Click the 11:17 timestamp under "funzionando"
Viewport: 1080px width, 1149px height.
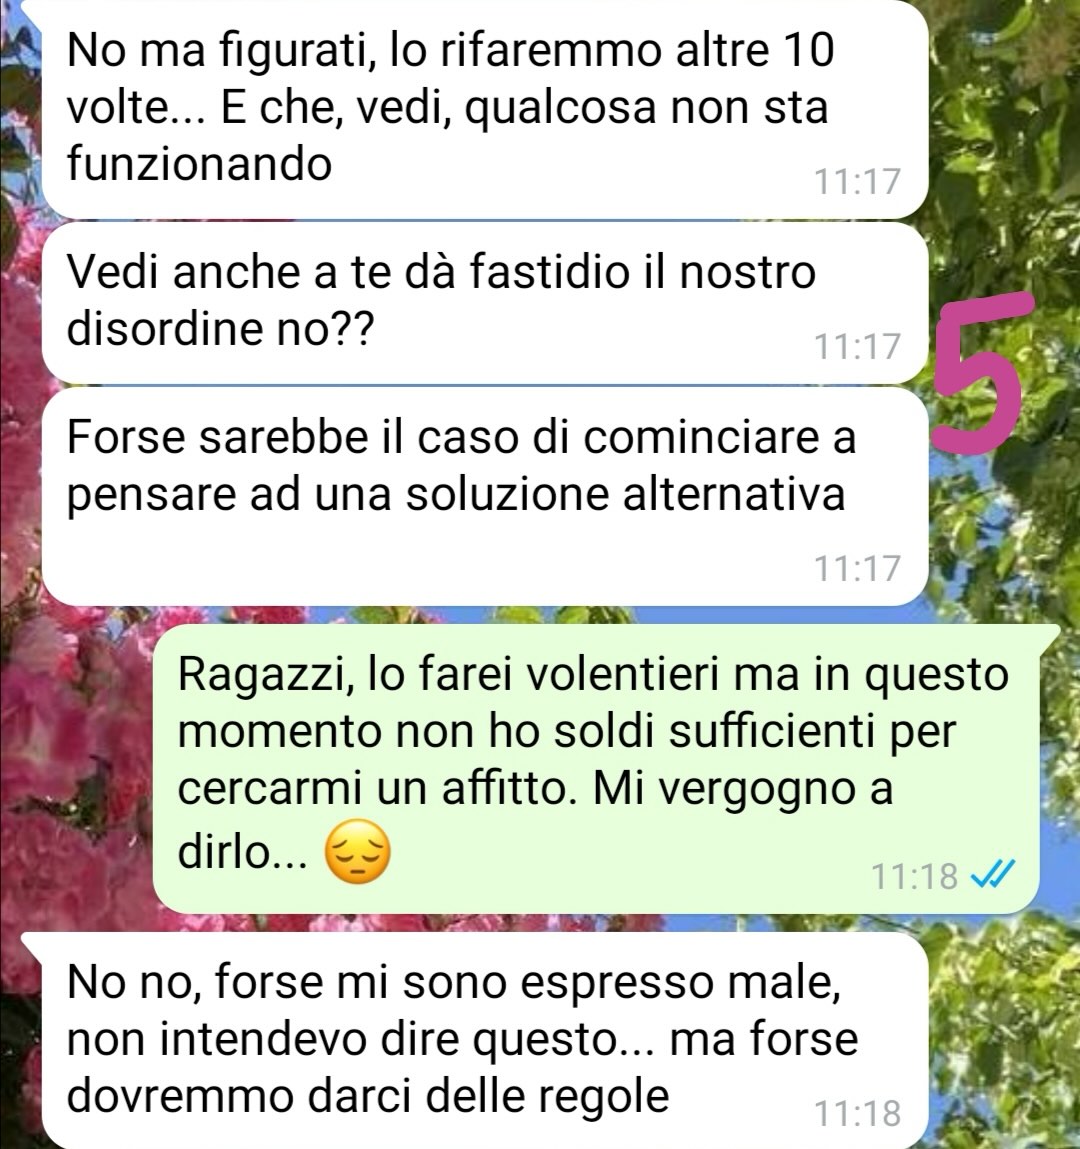pos(857,182)
